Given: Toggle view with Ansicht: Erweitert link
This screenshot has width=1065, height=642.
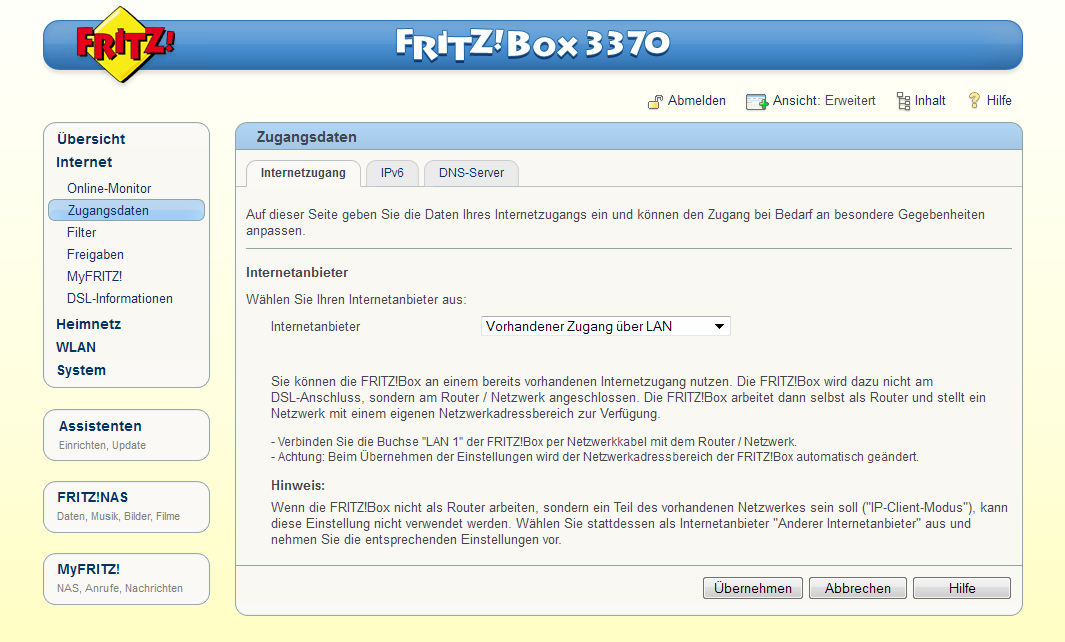Looking at the screenshot, I should coord(824,101).
